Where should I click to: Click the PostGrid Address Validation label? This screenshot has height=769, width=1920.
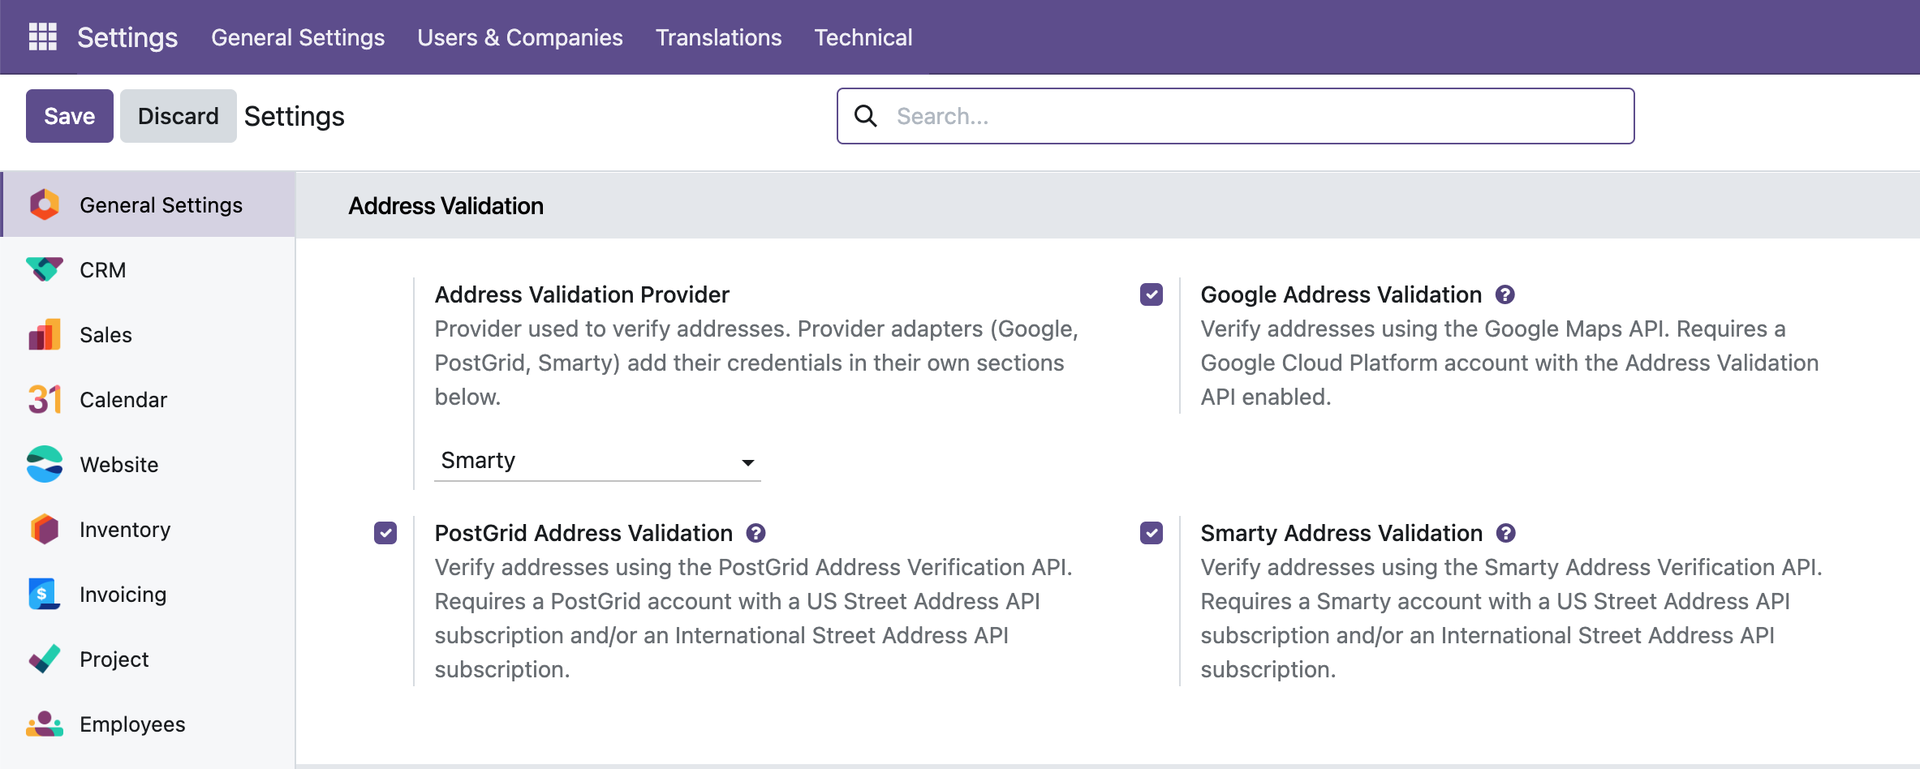[x=583, y=533]
